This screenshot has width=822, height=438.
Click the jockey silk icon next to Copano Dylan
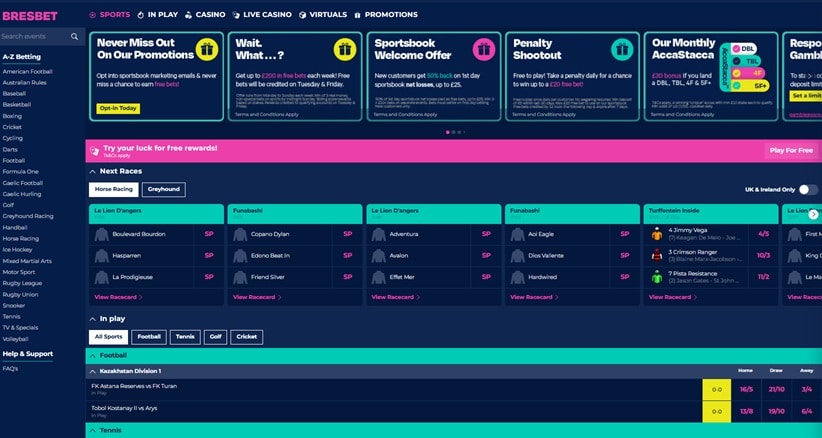(240, 234)
